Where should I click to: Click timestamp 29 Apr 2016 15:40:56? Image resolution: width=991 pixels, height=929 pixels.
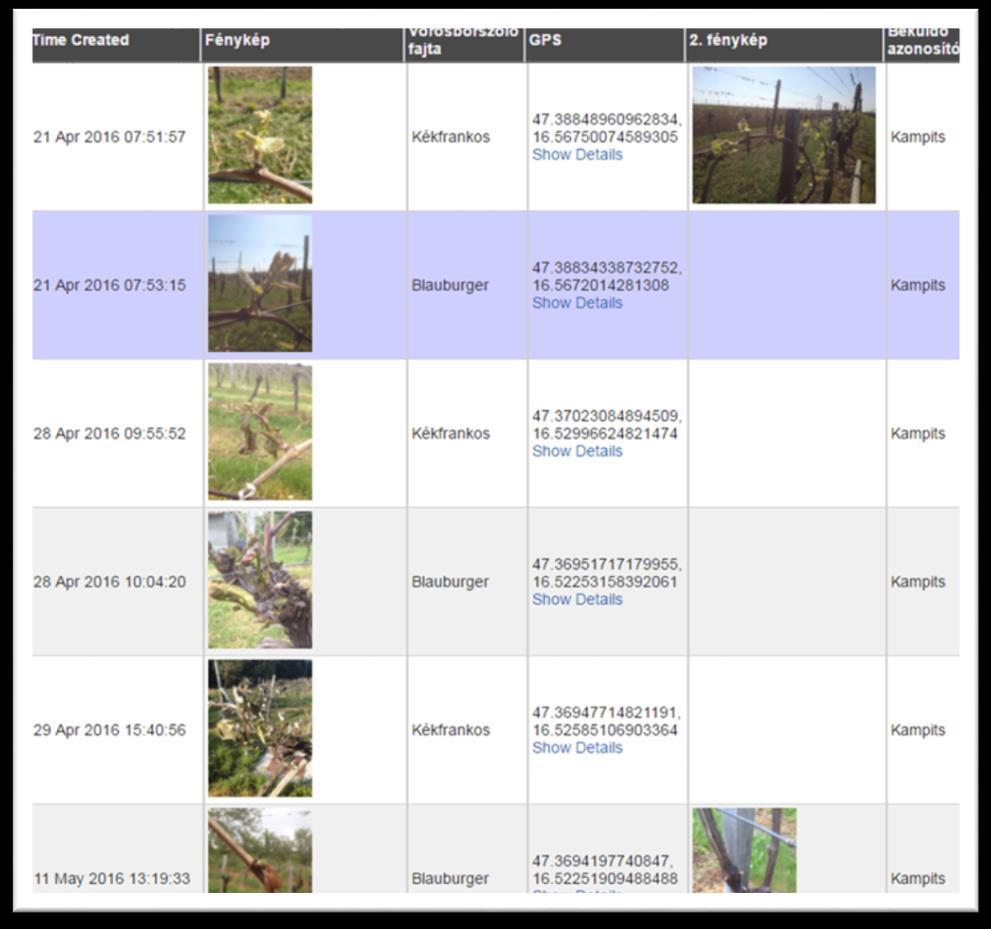(109, 730)
